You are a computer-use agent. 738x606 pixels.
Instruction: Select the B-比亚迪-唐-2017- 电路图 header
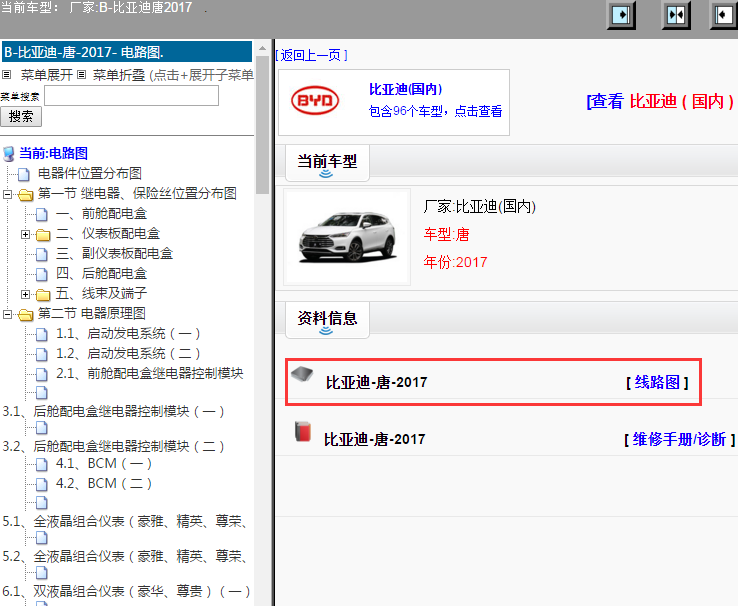[x=127, y=52]
